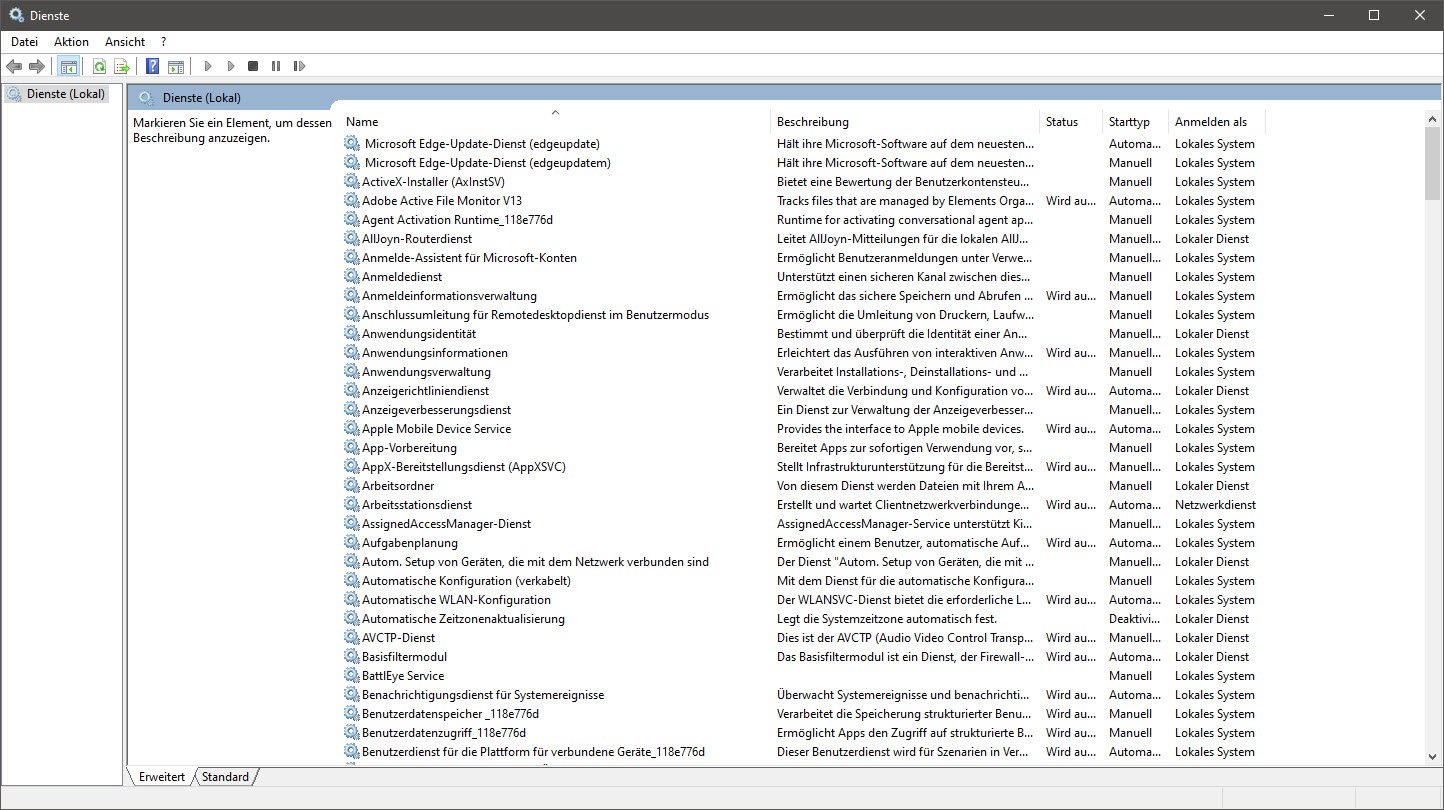Toggle the action pane show/hide icon

coord(176,66)
